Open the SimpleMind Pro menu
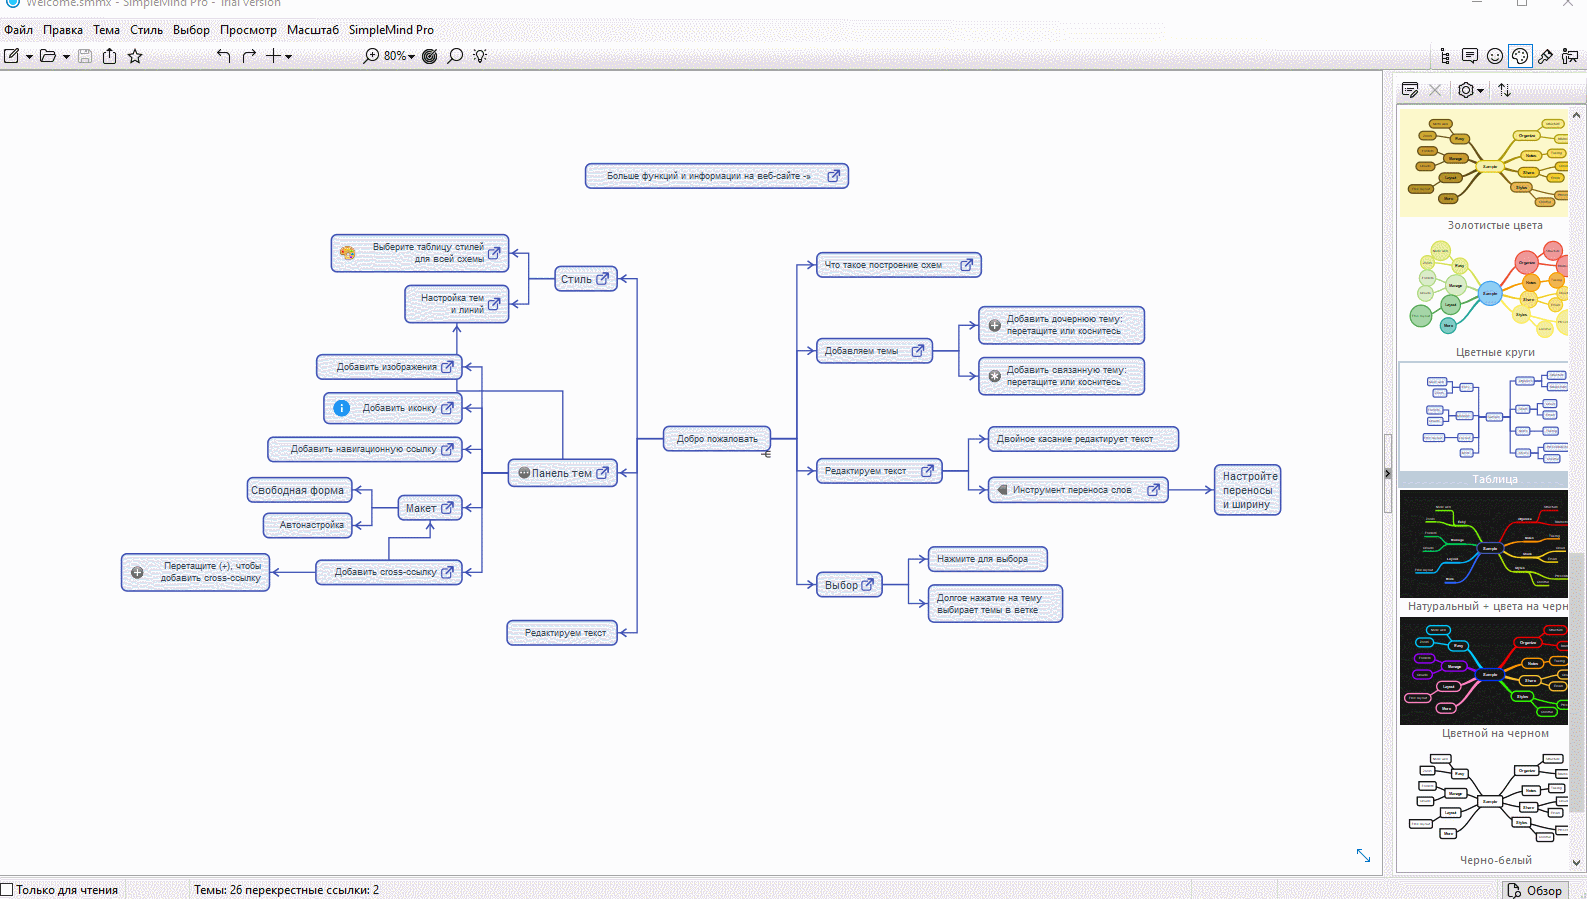The width and height of the screenshot is (1587, 899). pyautogui.click(x=391, y=30)
